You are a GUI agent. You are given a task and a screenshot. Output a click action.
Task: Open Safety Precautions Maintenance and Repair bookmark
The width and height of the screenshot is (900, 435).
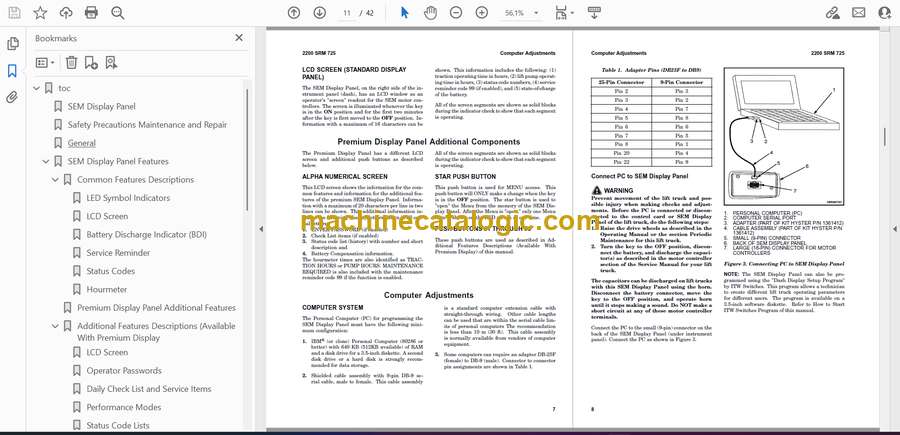click(148, 125)
